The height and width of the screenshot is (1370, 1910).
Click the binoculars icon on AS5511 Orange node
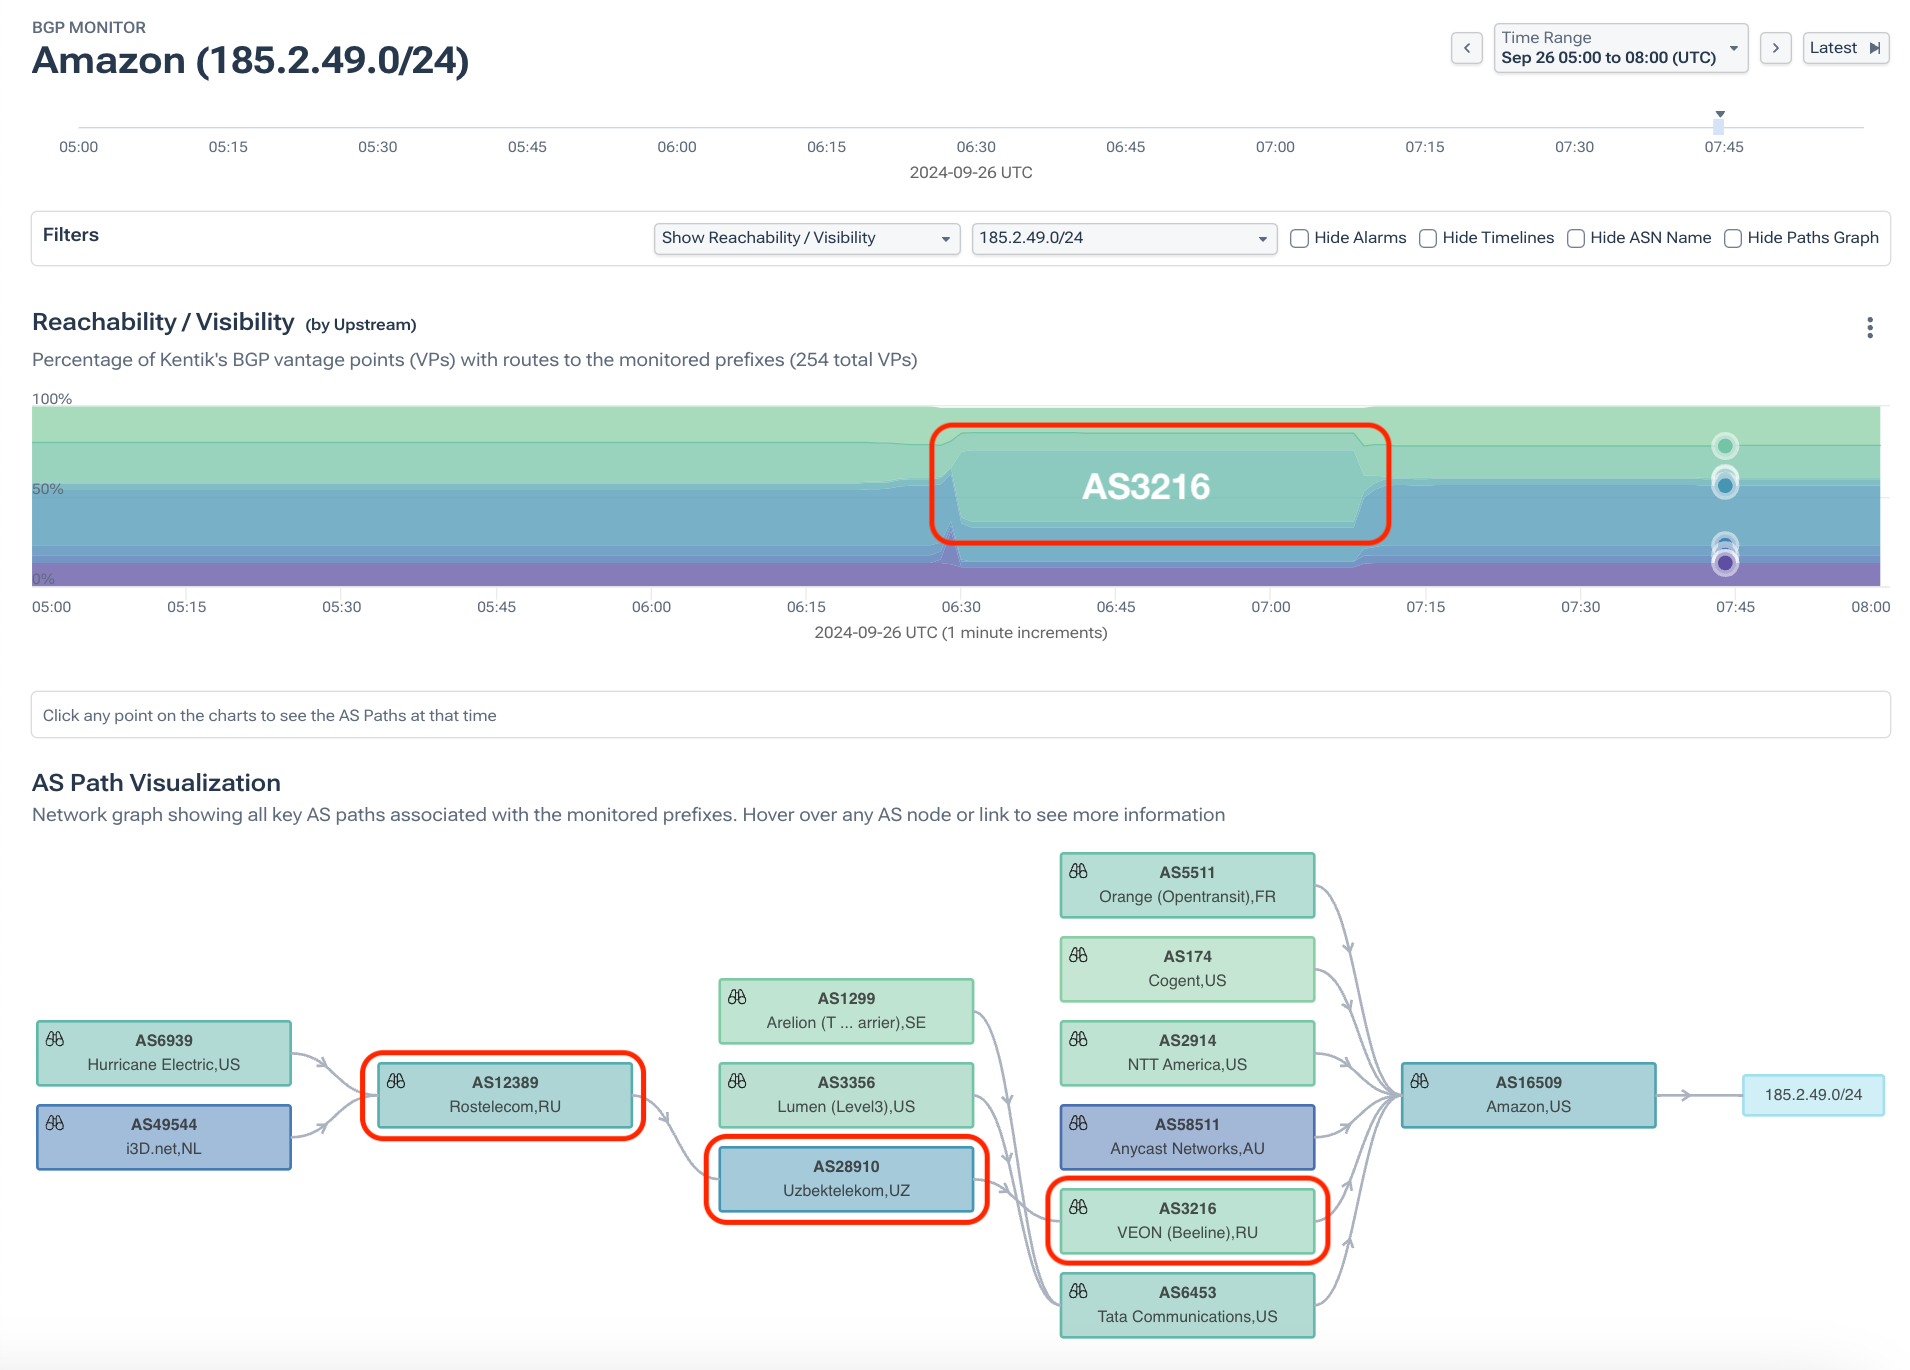[1078, 871]
